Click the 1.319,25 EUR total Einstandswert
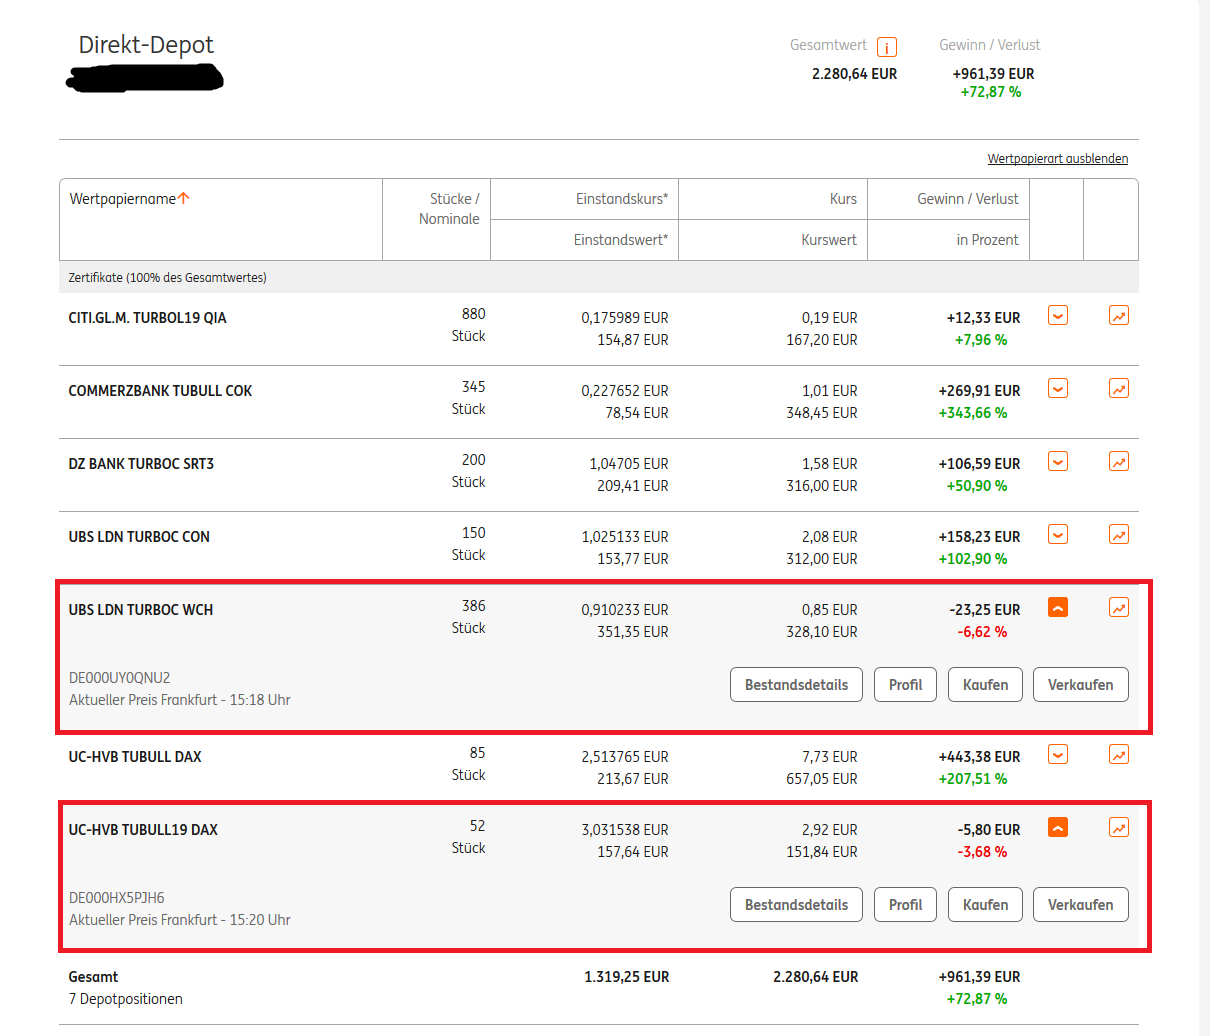 point(627,977)
